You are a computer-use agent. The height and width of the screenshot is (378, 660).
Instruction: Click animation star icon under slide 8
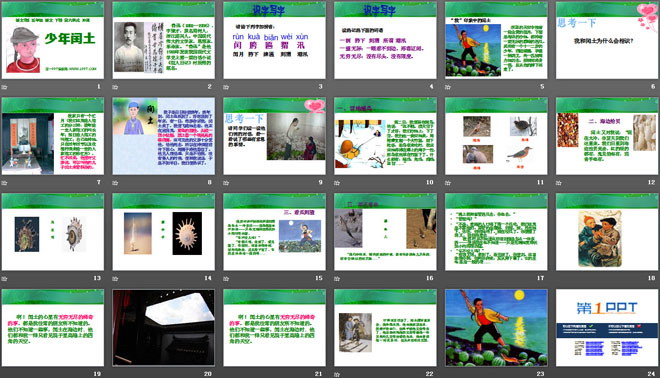[x=115, y=183]
